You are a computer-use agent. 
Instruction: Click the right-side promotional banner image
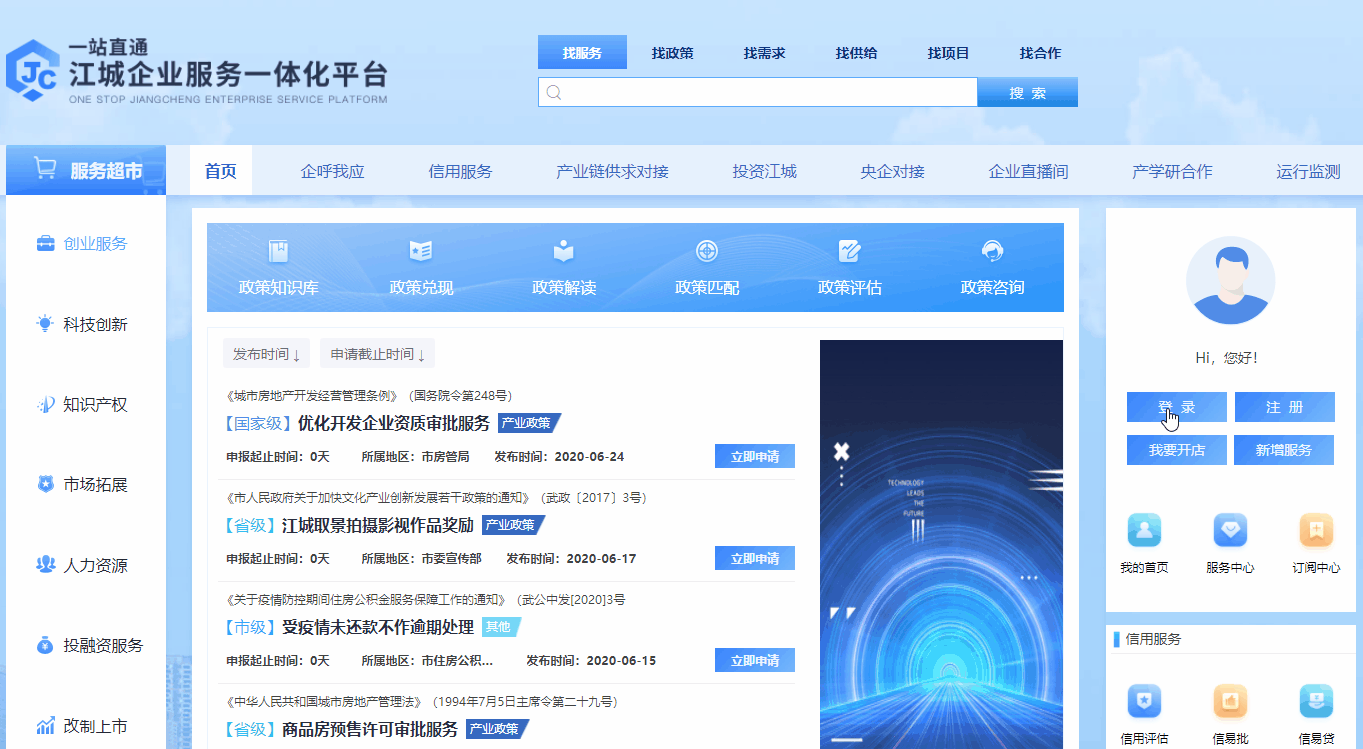(941, 545)
